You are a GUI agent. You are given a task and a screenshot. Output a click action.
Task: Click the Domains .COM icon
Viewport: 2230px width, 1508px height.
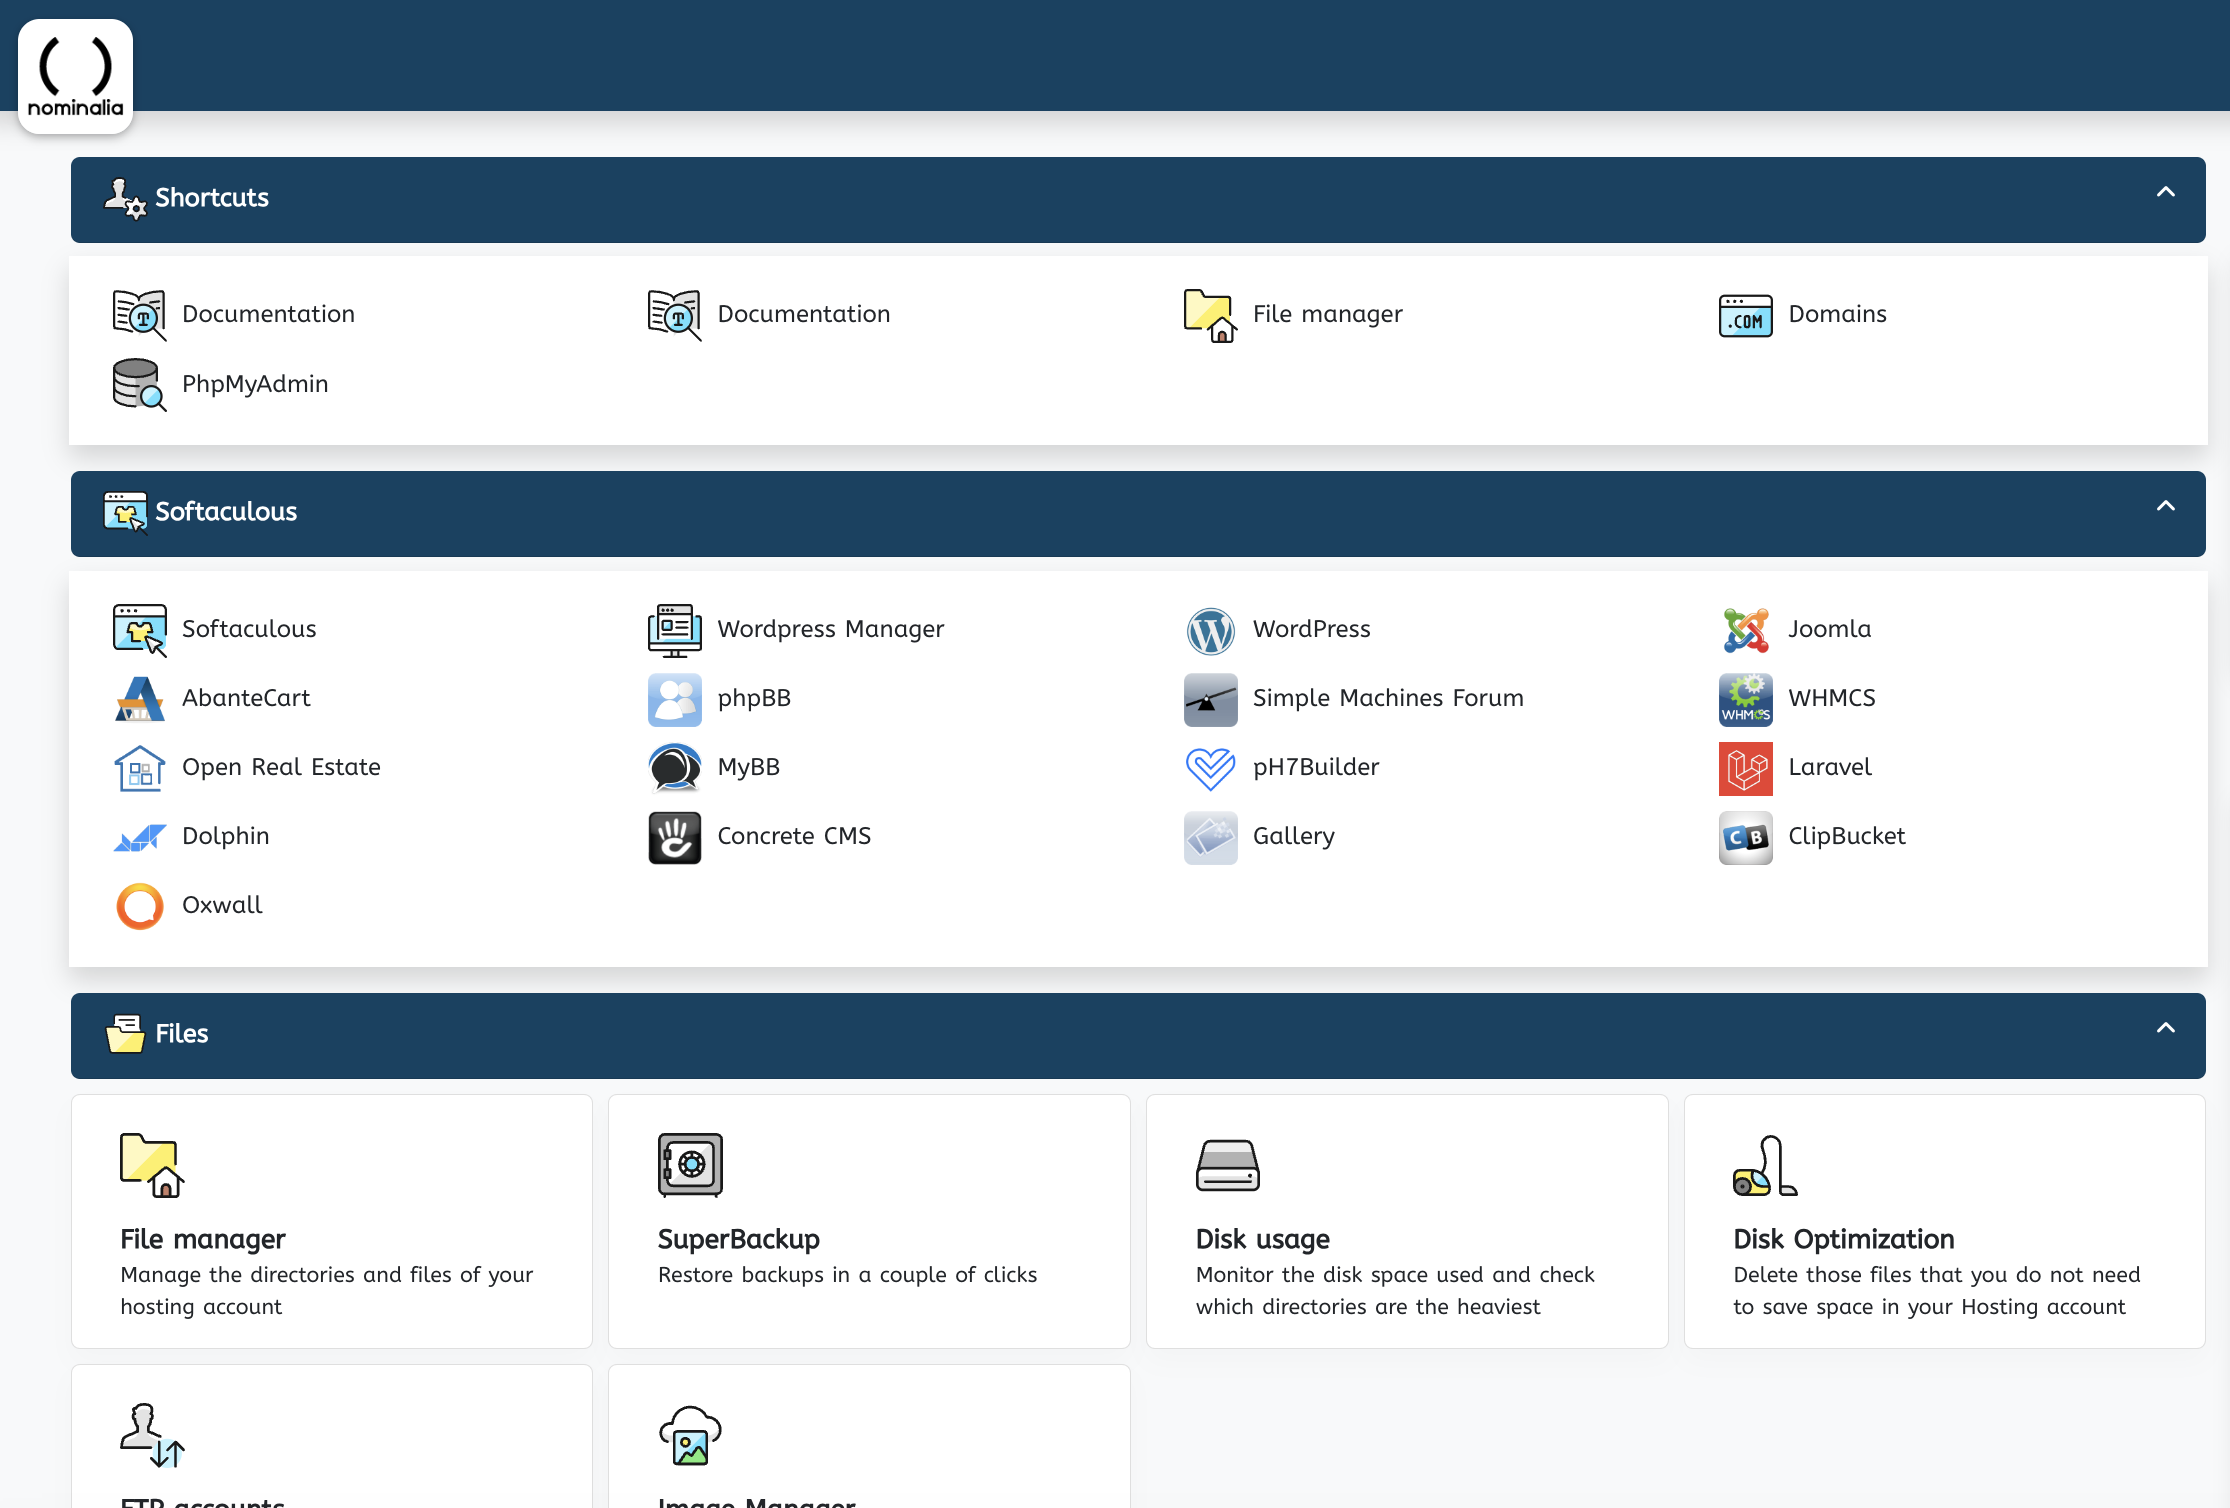[1745, 315]
